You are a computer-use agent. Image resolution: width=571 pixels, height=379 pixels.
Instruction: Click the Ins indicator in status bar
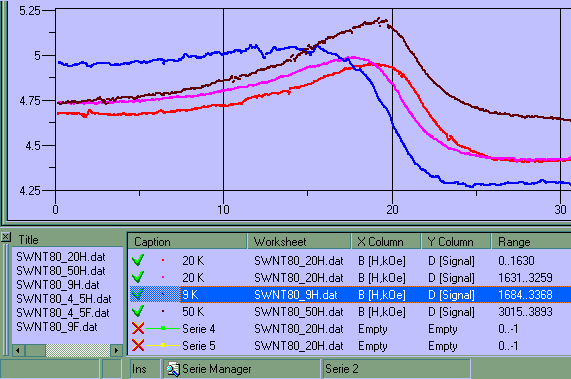(139, 369)
